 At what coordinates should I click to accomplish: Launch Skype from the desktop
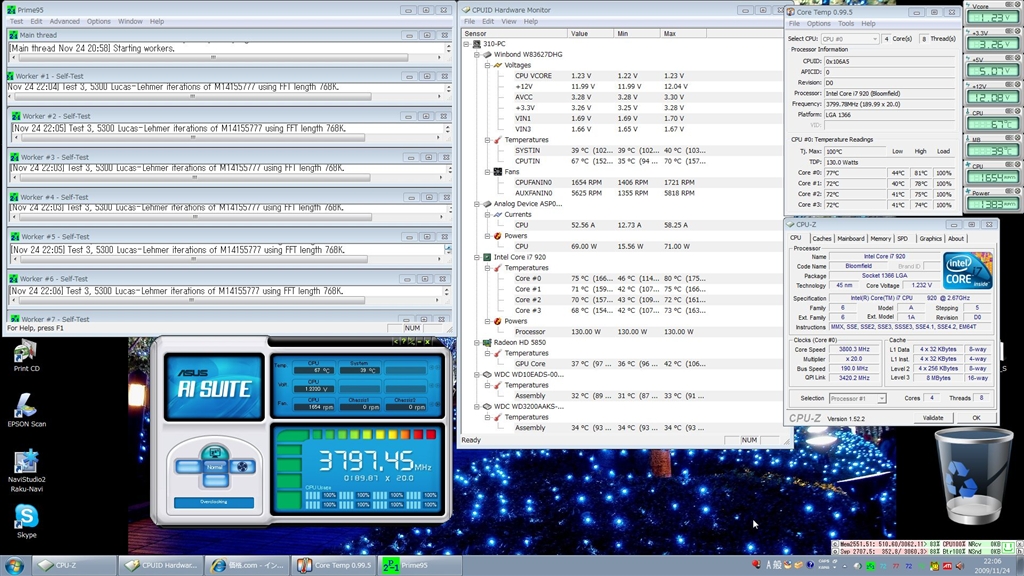coord(26,520)
